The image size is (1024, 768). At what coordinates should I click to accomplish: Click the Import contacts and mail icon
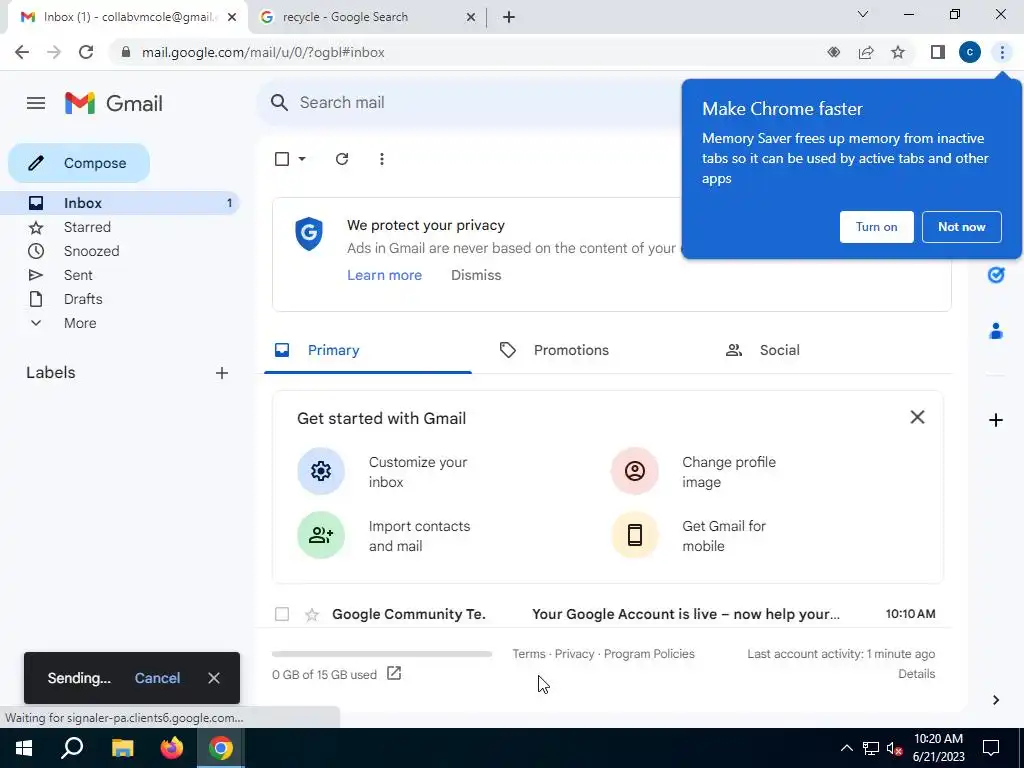321,536
